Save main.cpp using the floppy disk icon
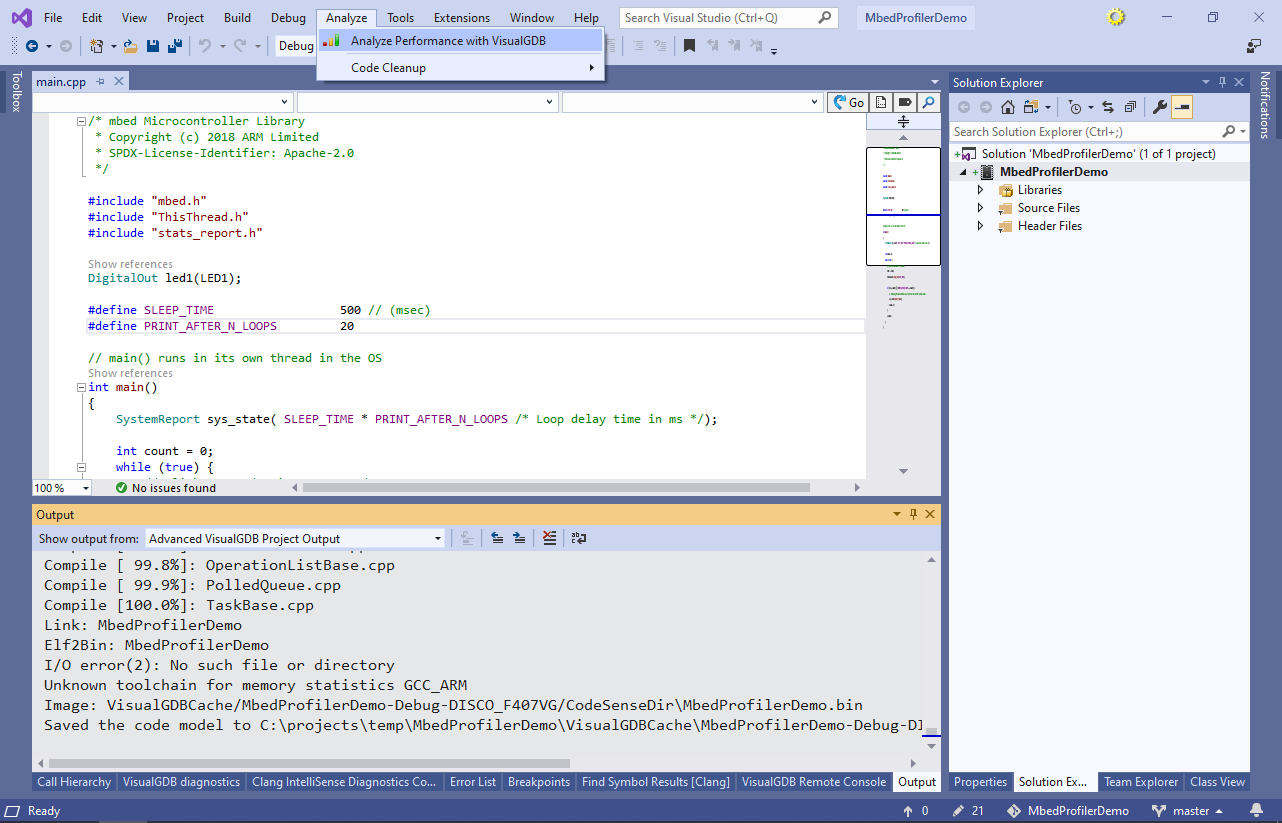This screenshot has height=823, width=1282. click(x=153, y=46)
